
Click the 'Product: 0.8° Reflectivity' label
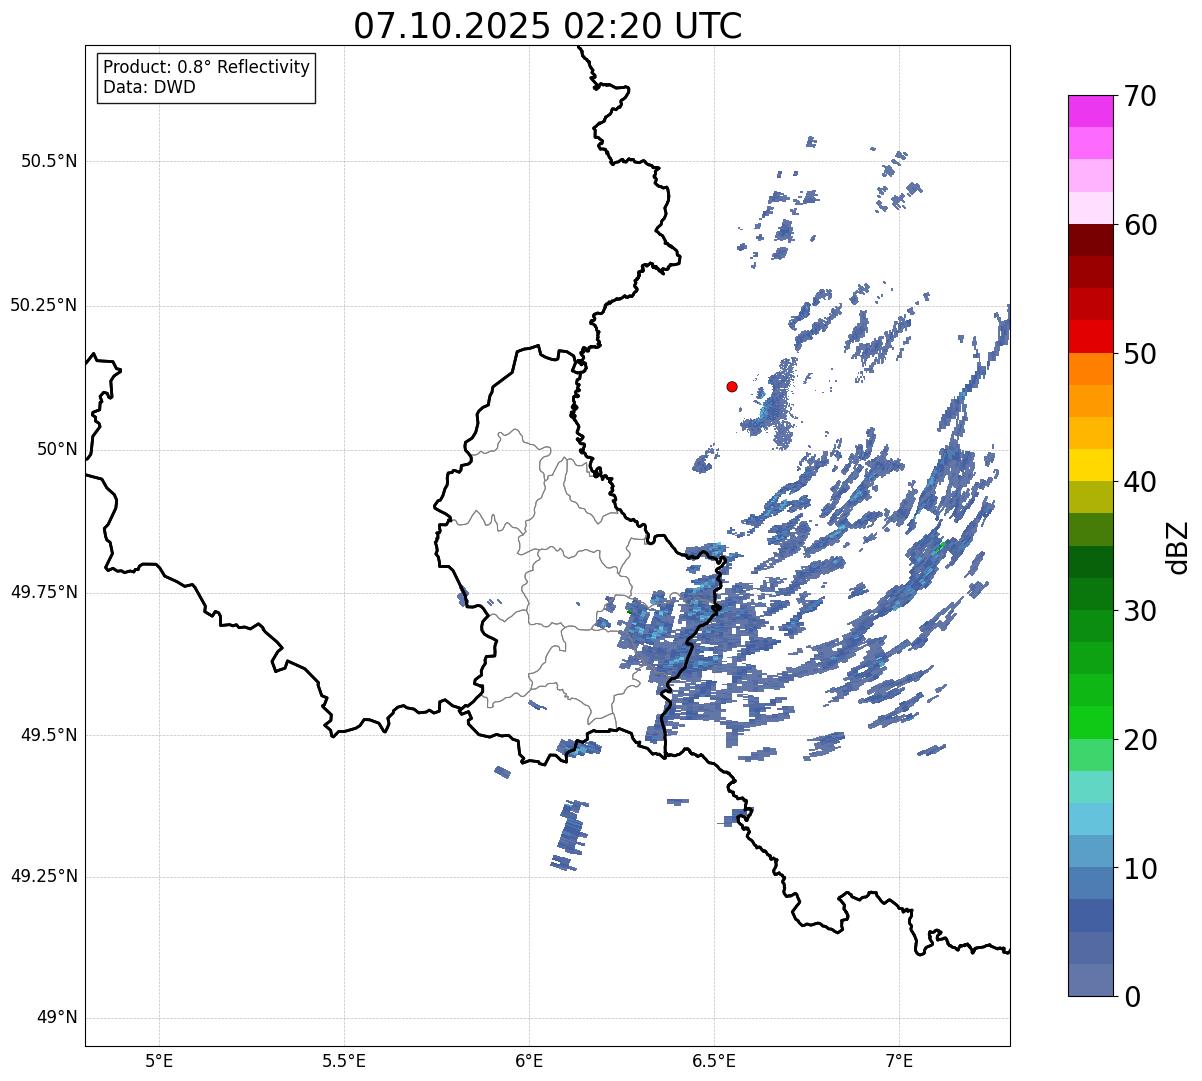tap(207, 67)
